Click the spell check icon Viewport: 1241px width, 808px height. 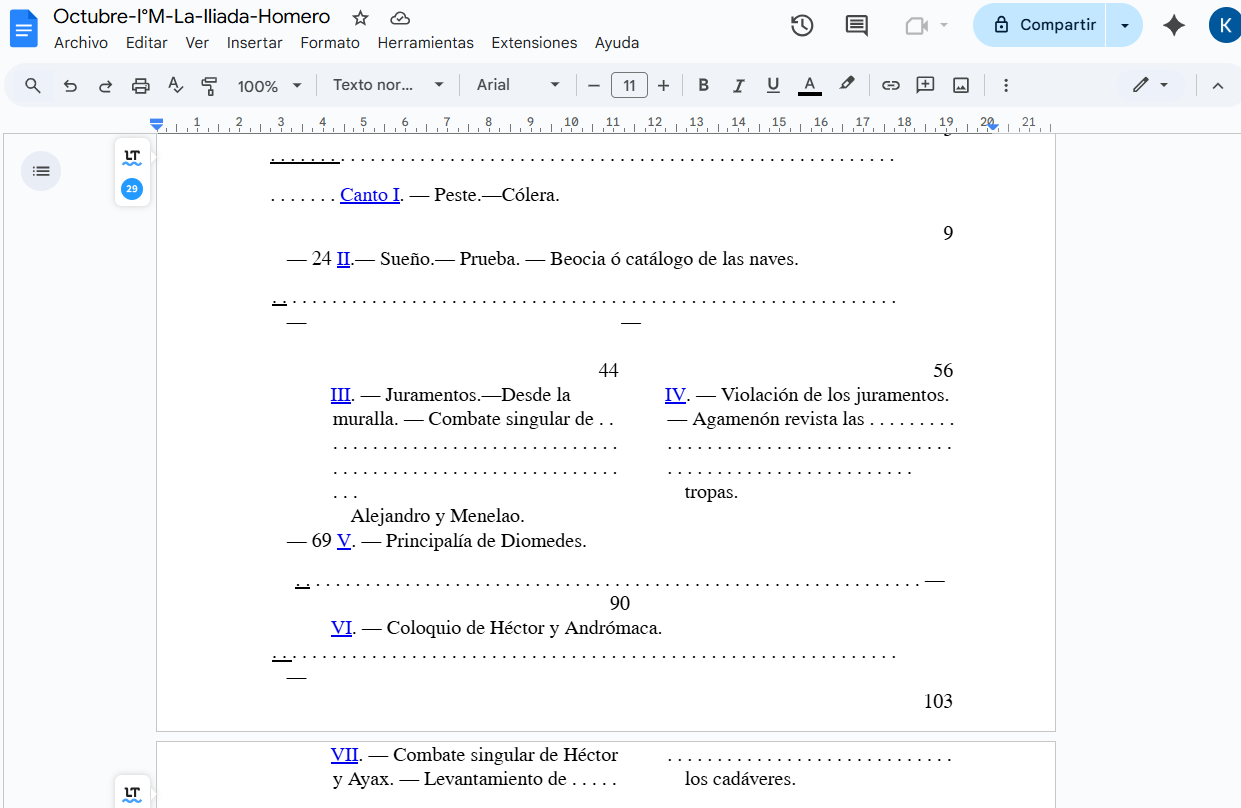[x=175, y=85]
